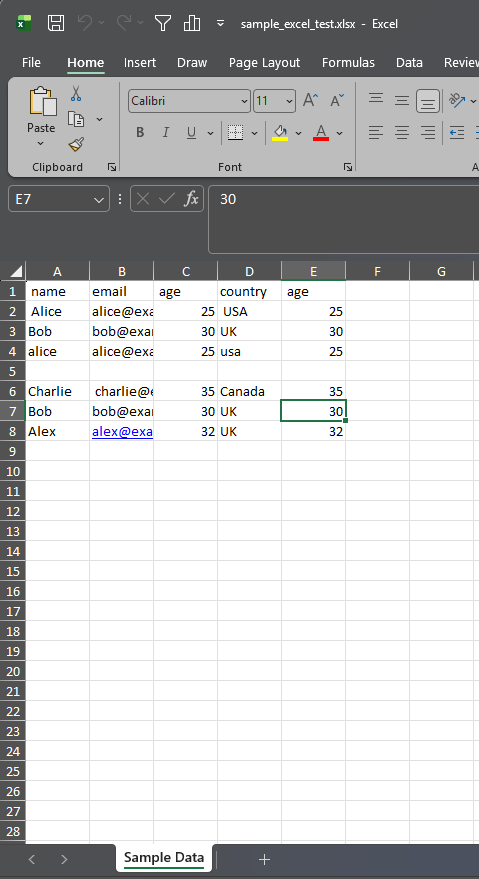Select cell containing Charlie
Viewport: 479px width, 879px height.
point(57,391)
